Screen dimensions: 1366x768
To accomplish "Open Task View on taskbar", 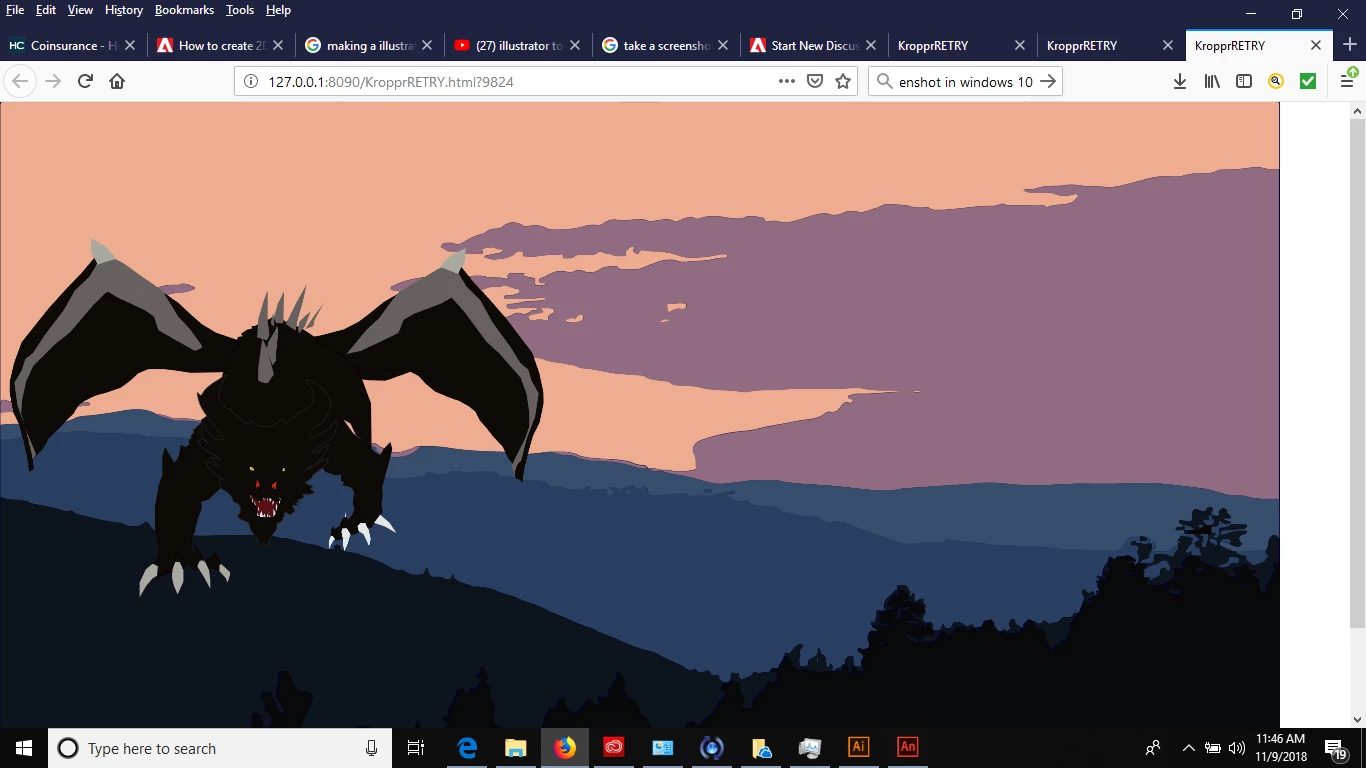I will tap(416, 748).
